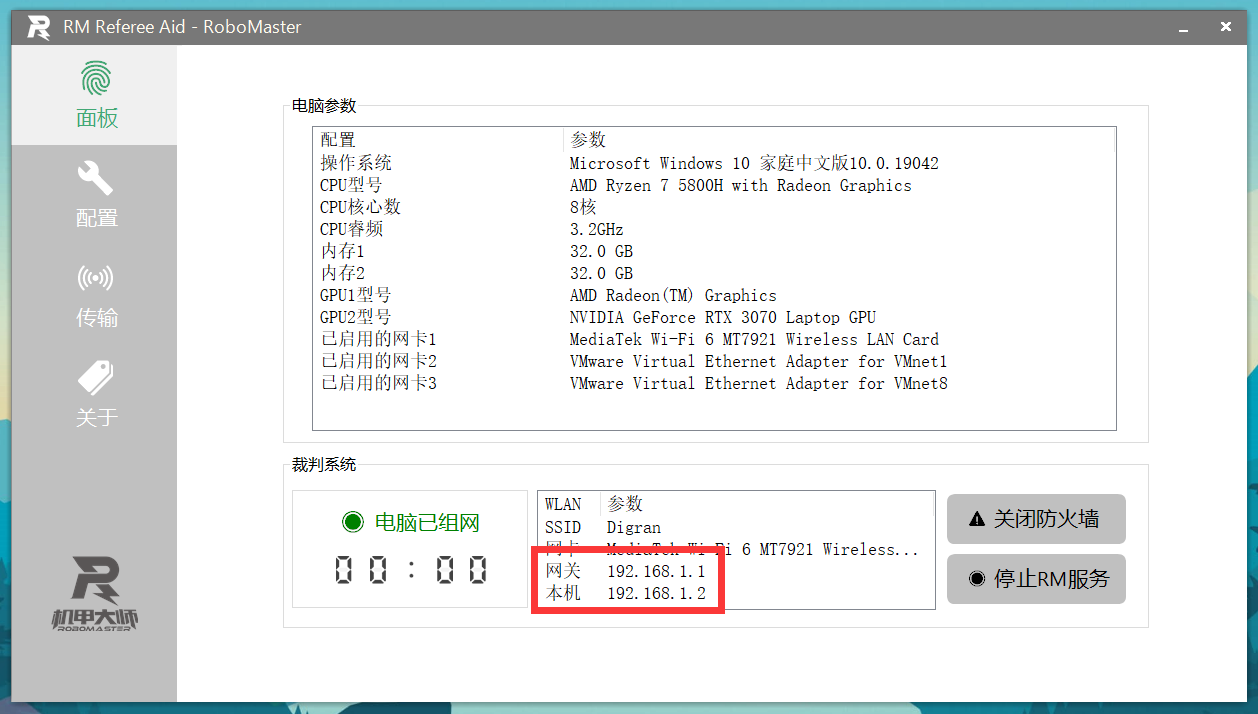
Task: Switch to the 传输 transmission tab
Action: pyautogui.click(x=95, y=295)
